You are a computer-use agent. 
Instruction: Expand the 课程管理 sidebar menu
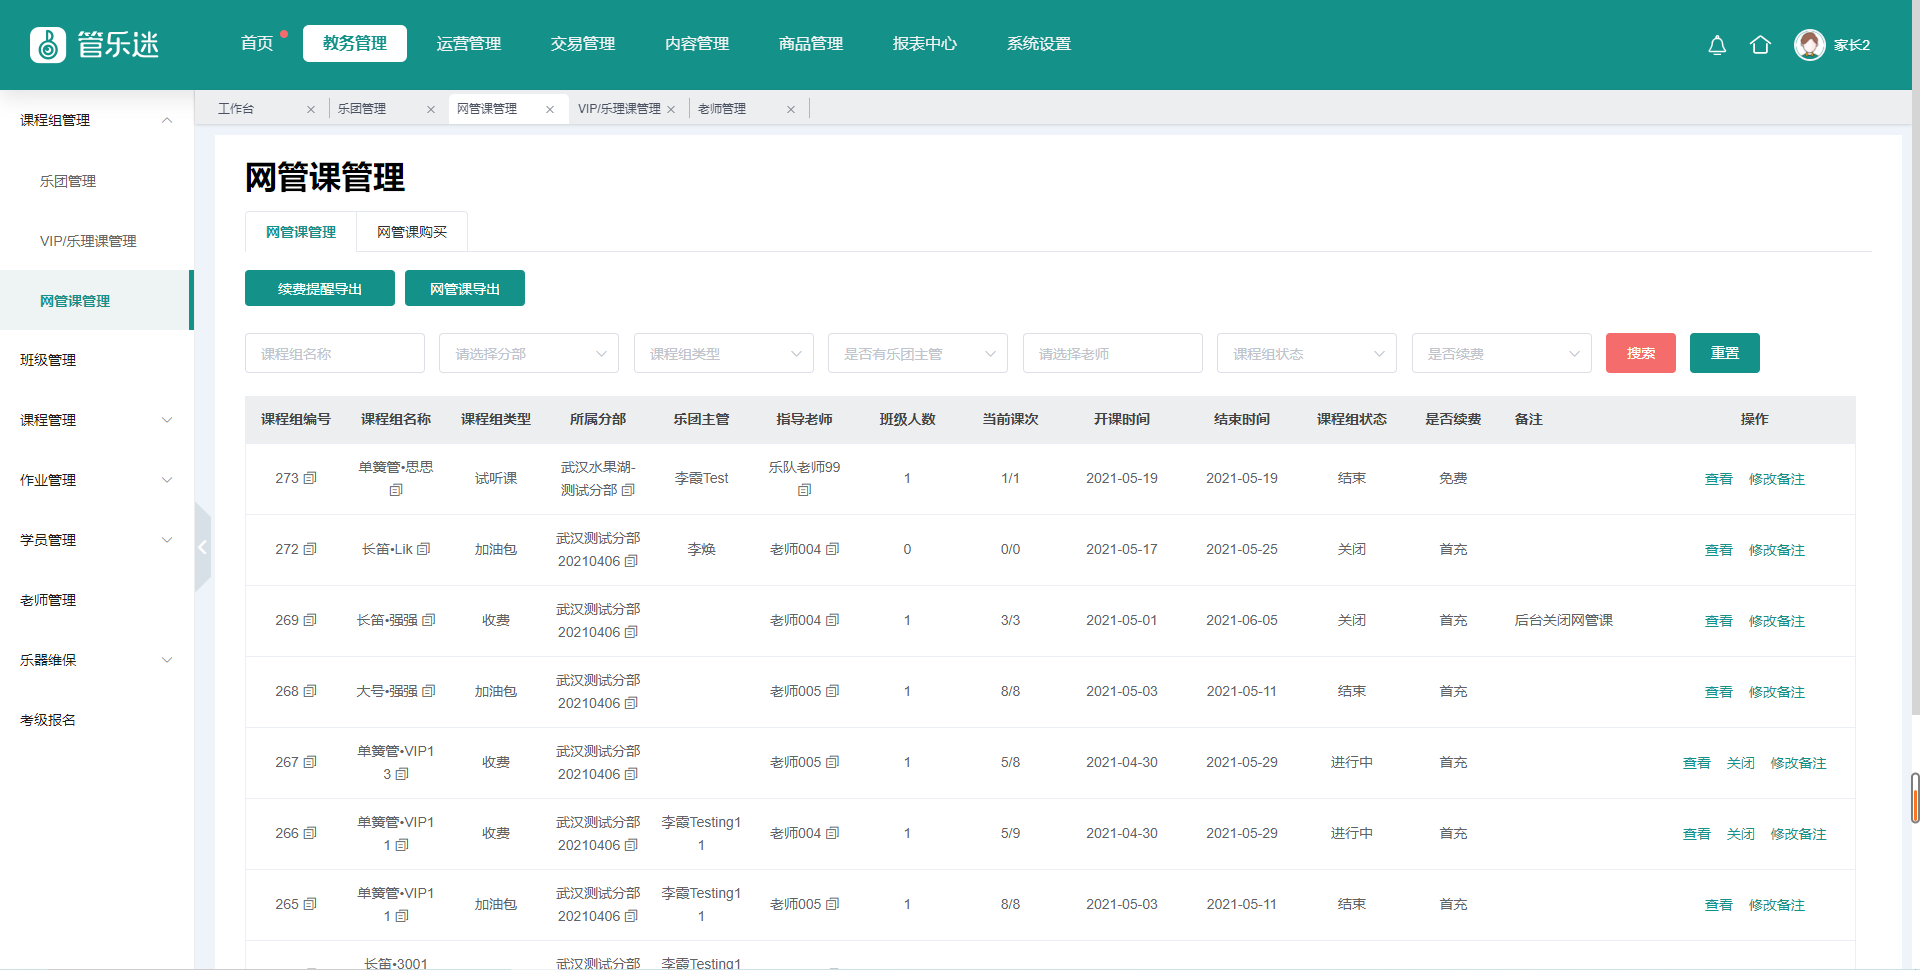point(96,420)
